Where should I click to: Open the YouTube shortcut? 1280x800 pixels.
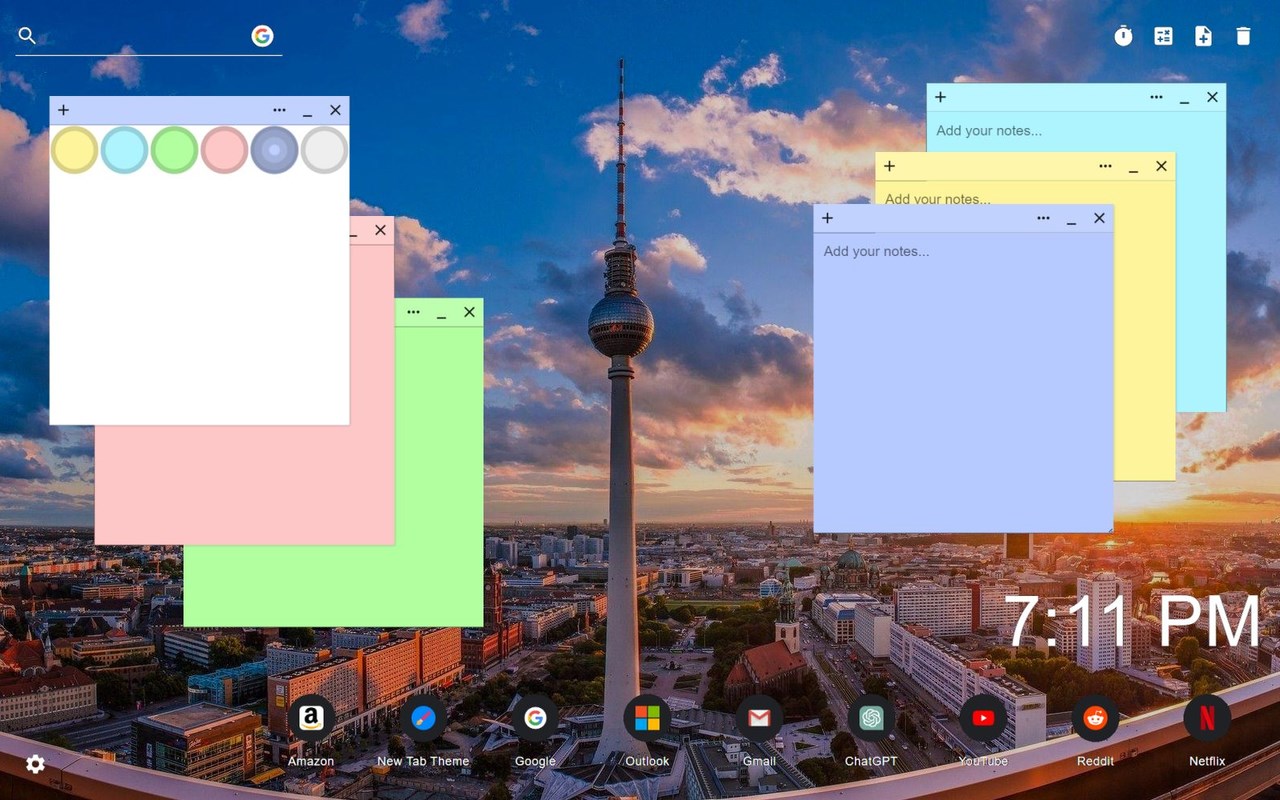click(983, 718)
